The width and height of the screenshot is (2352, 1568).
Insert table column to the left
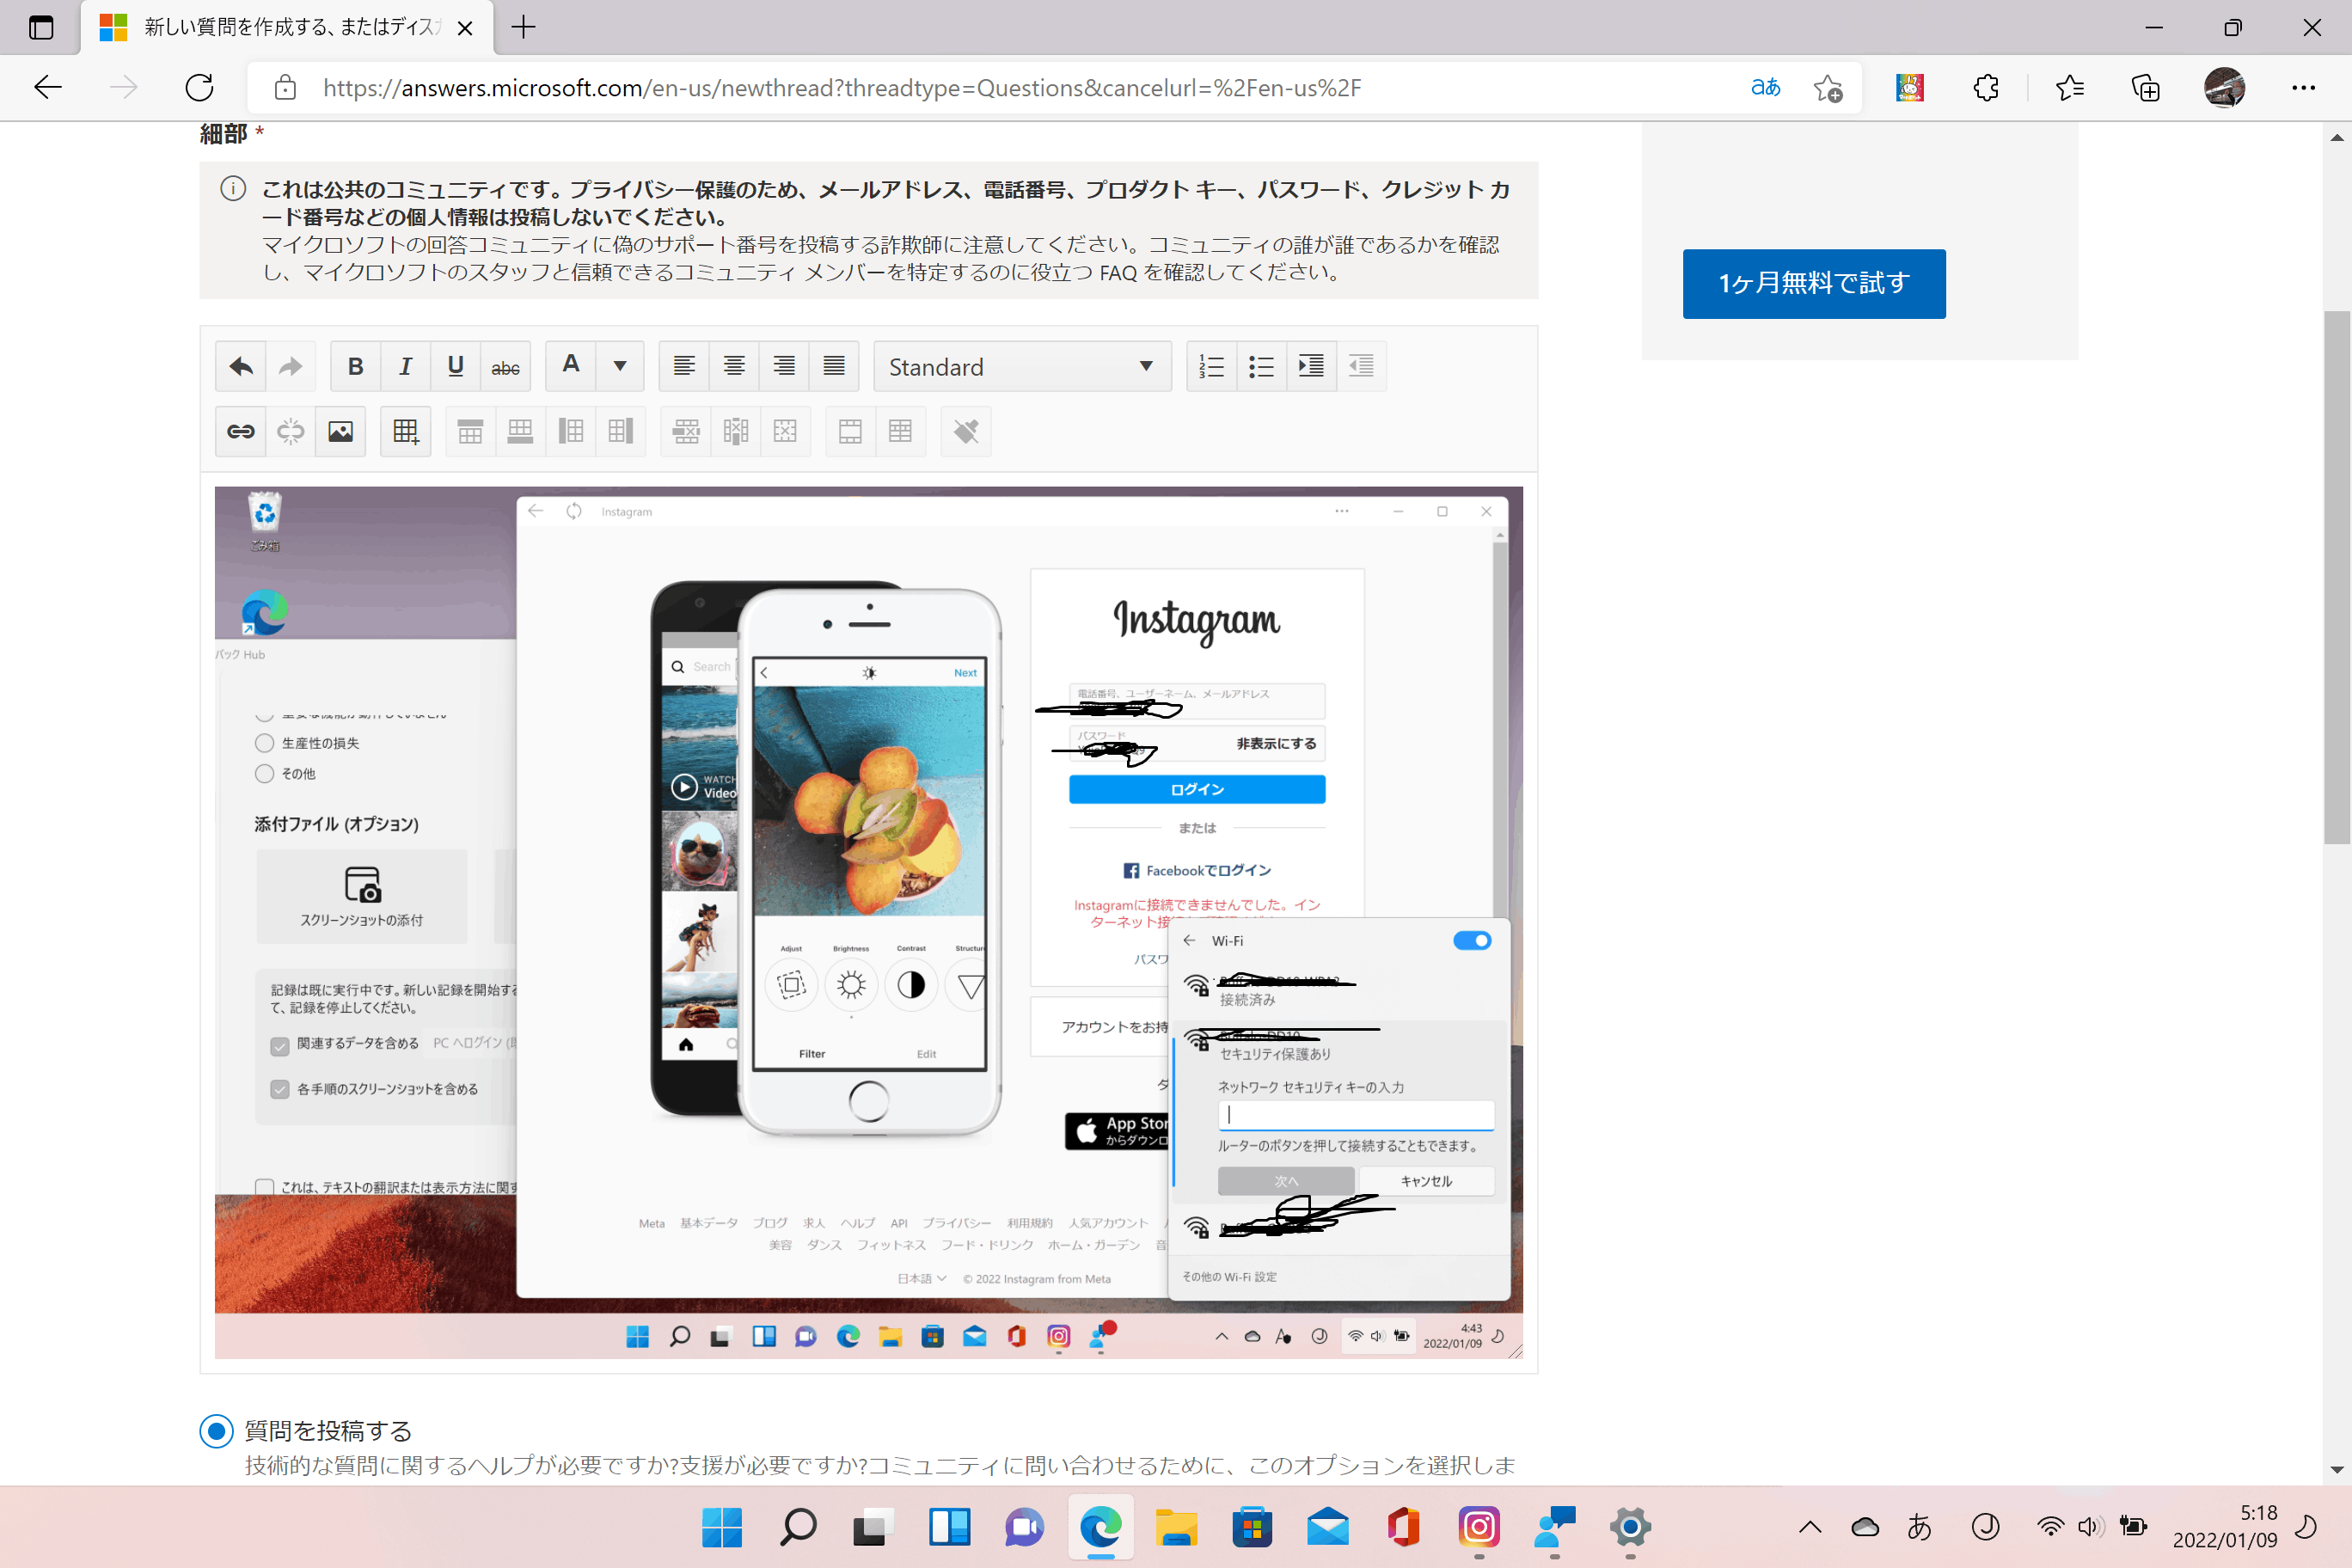point(570,432)
